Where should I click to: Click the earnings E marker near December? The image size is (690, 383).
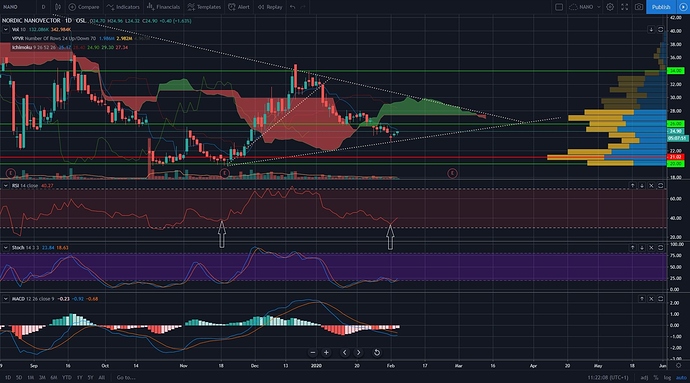pos(224,173)
